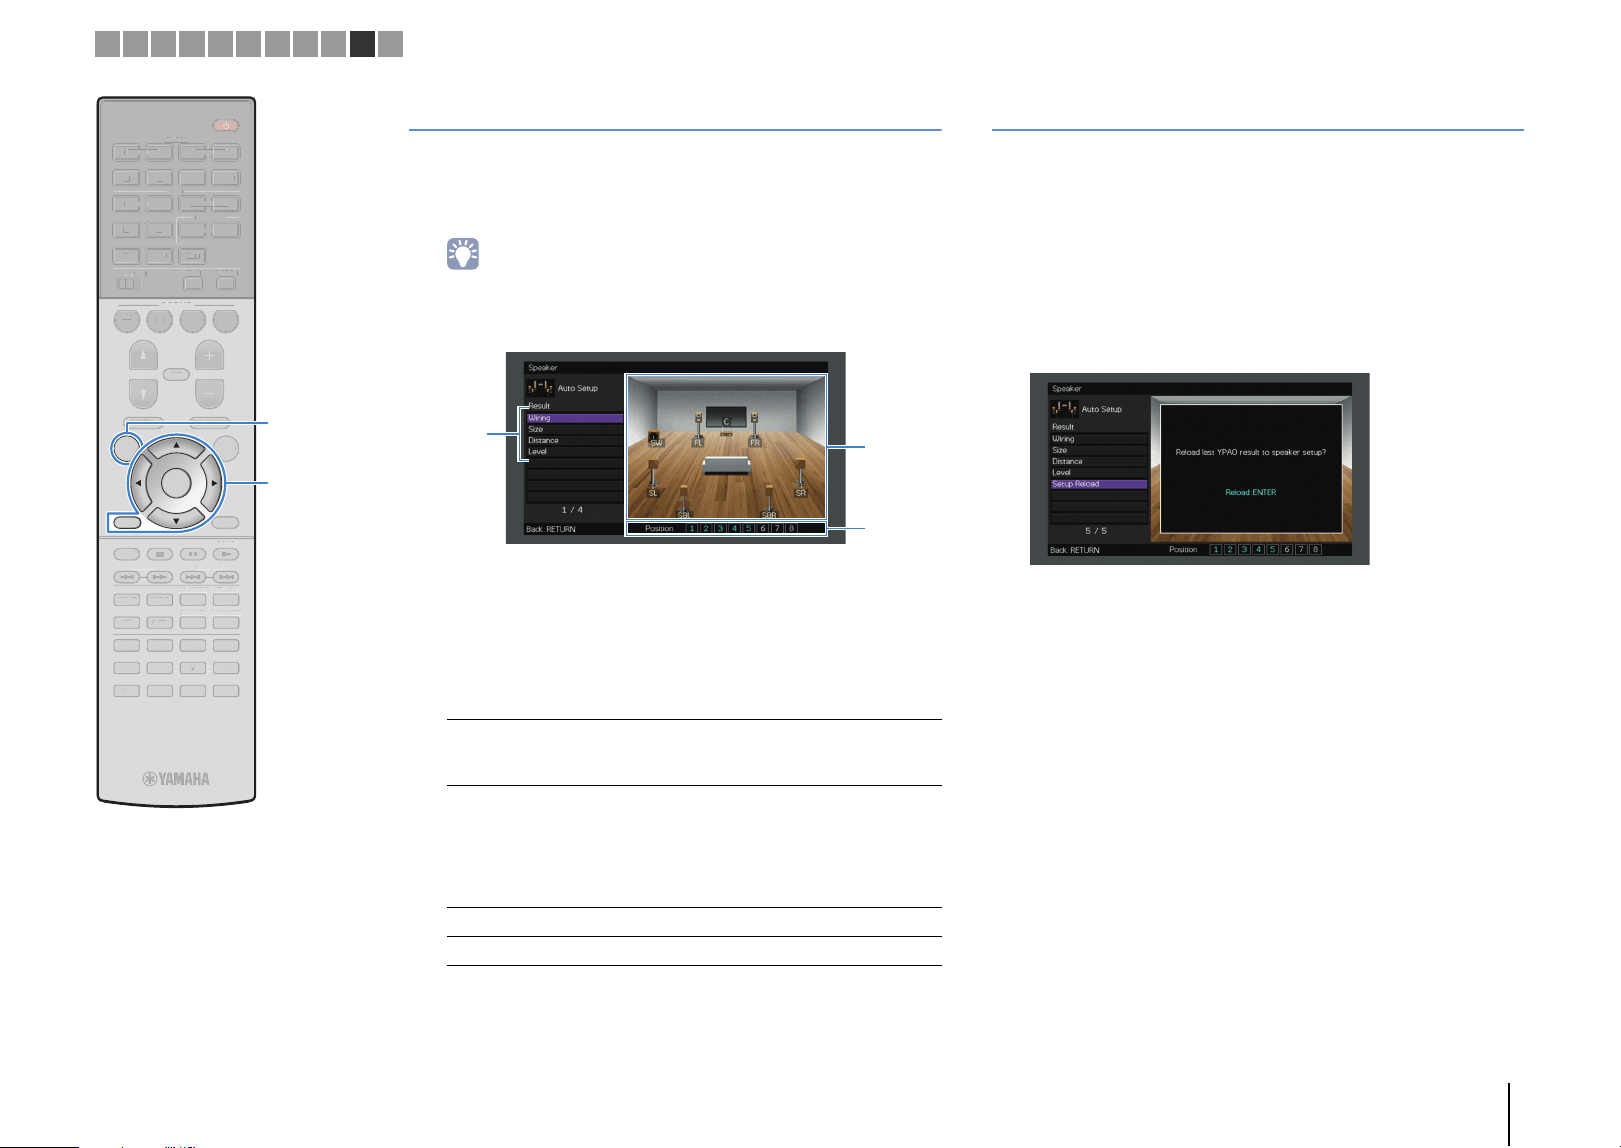Click the cursor down arrow on the remote
Screen dimensions: 1621x1148
tap(175, 521)
